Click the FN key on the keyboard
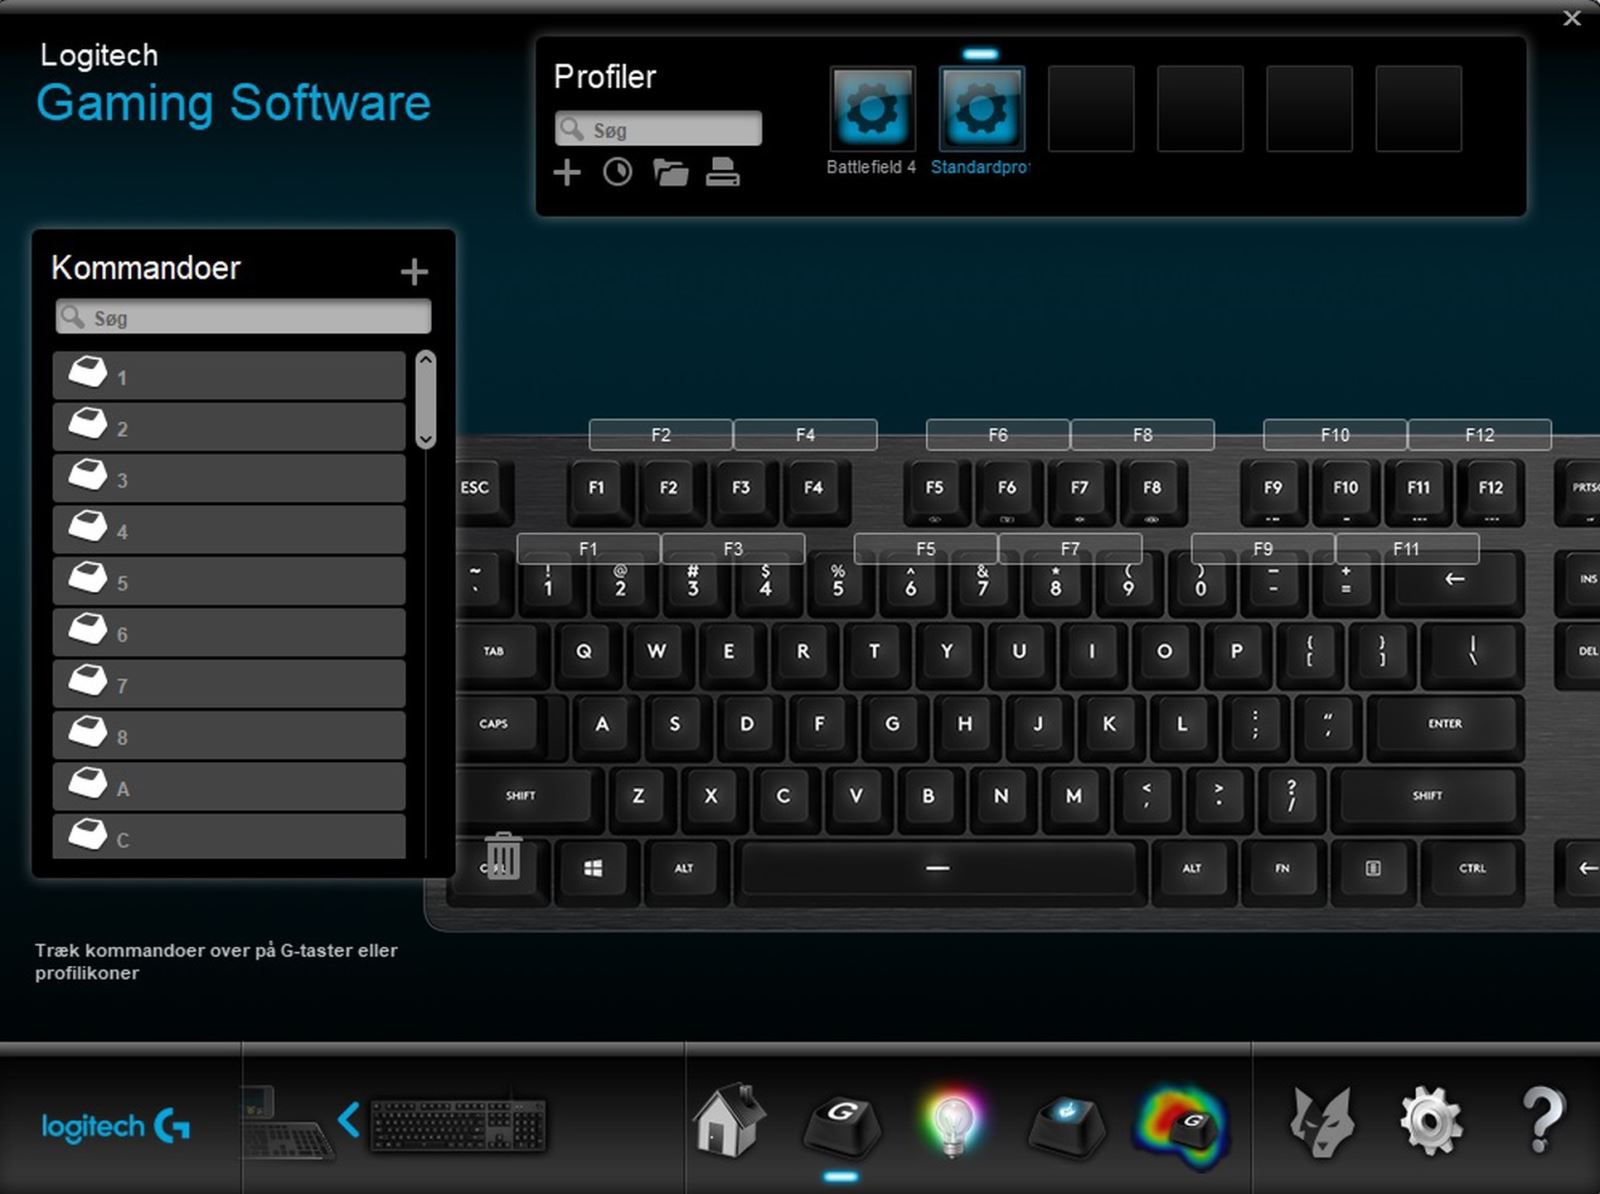Screen dimensions: 1600x1194 [1282, 870]
